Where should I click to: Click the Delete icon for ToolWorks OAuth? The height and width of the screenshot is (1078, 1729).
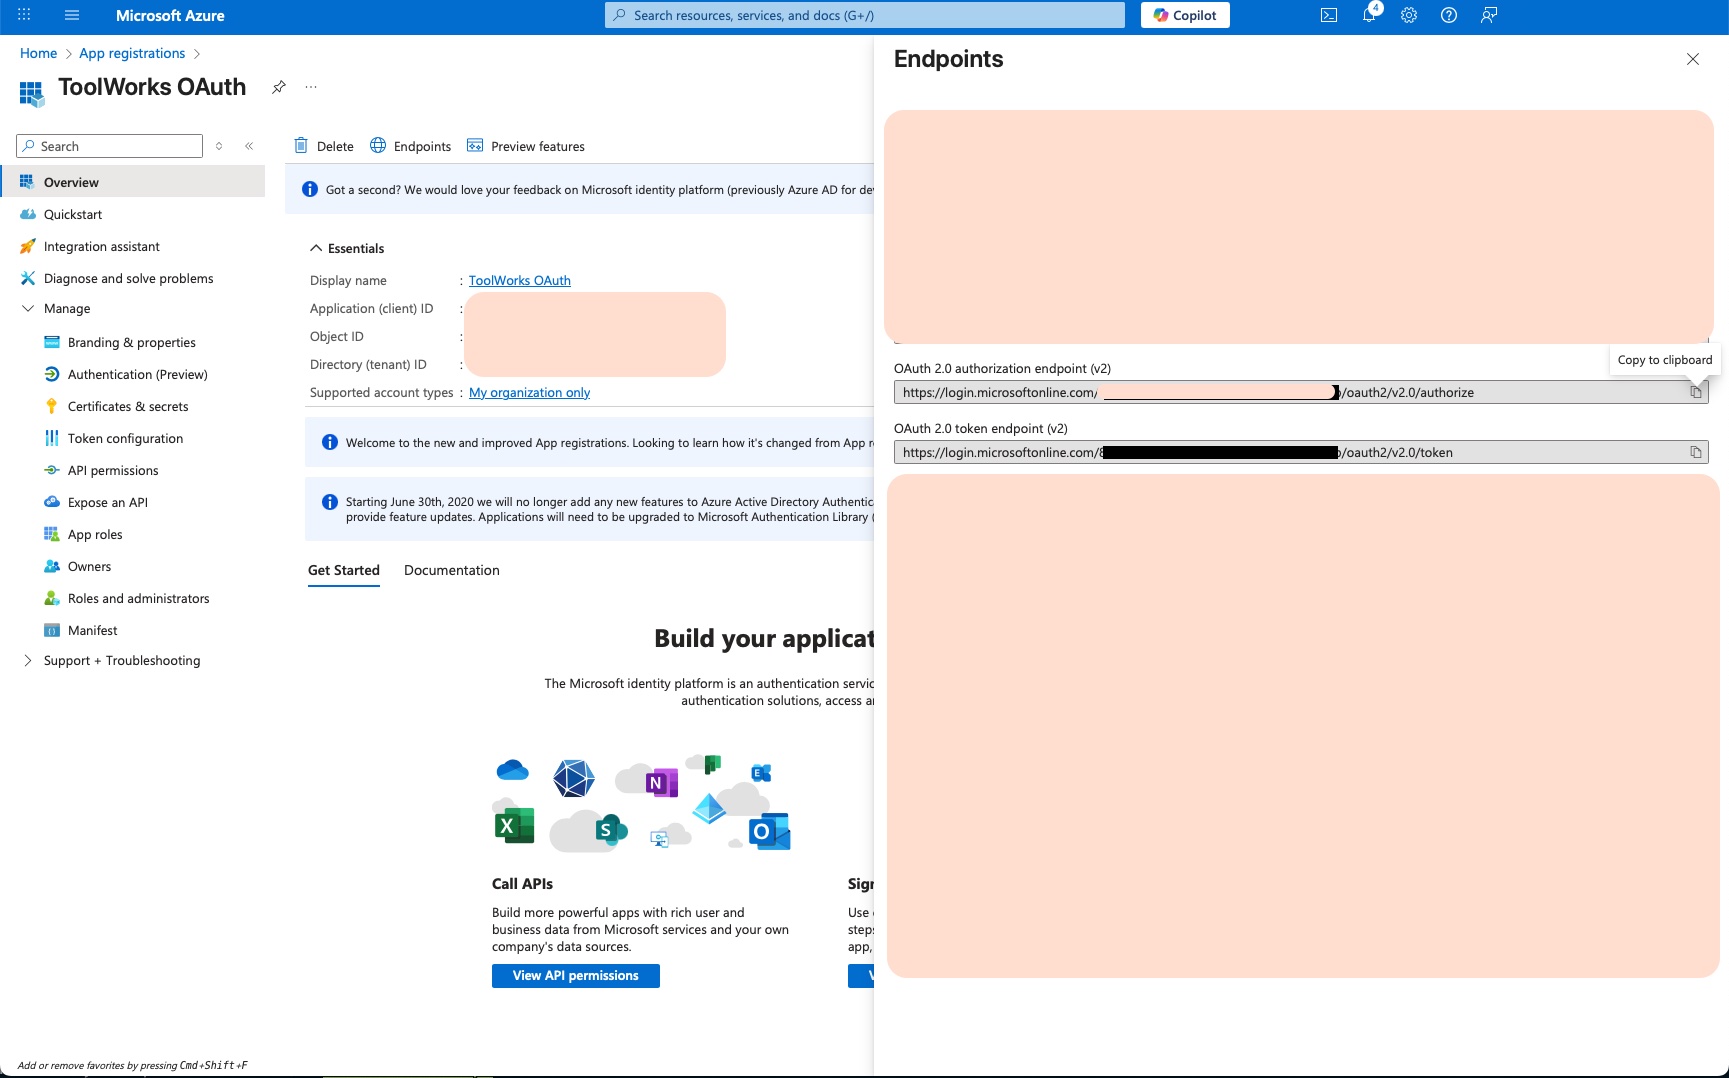(301, 146)
